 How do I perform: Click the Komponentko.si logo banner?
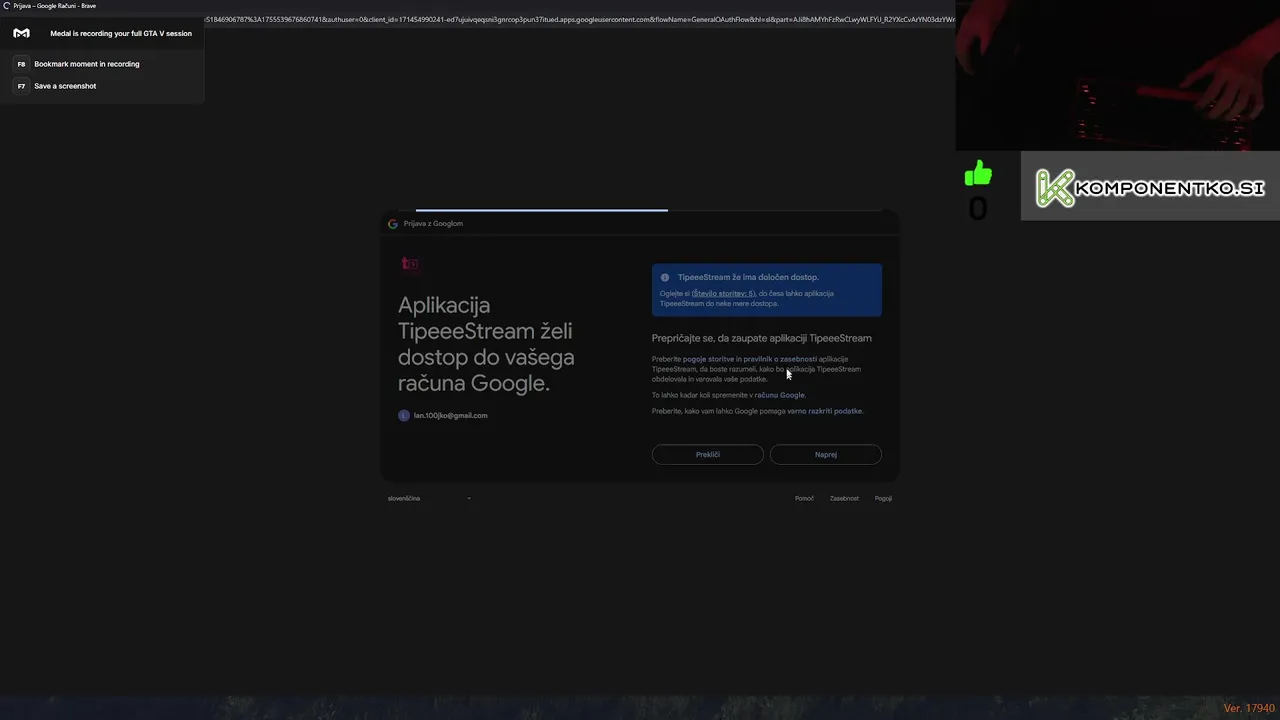tap(1150, 187)
